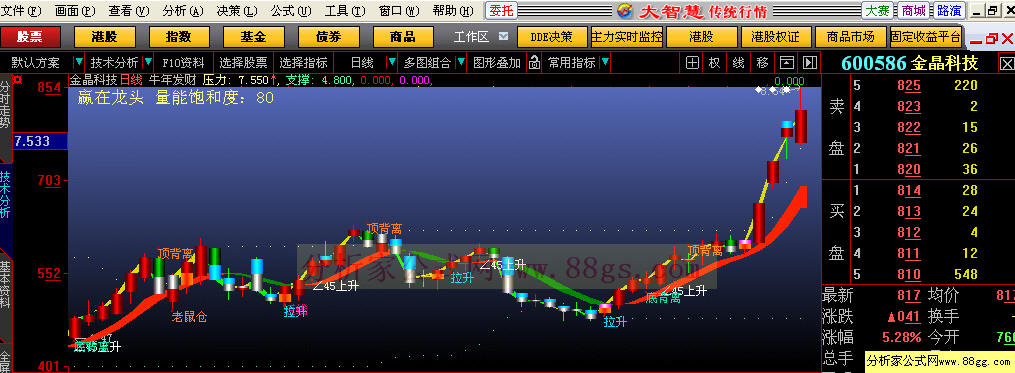Toggle the padlock lock icon
The width and height of the screenshot is (1015, 373).
534,63
